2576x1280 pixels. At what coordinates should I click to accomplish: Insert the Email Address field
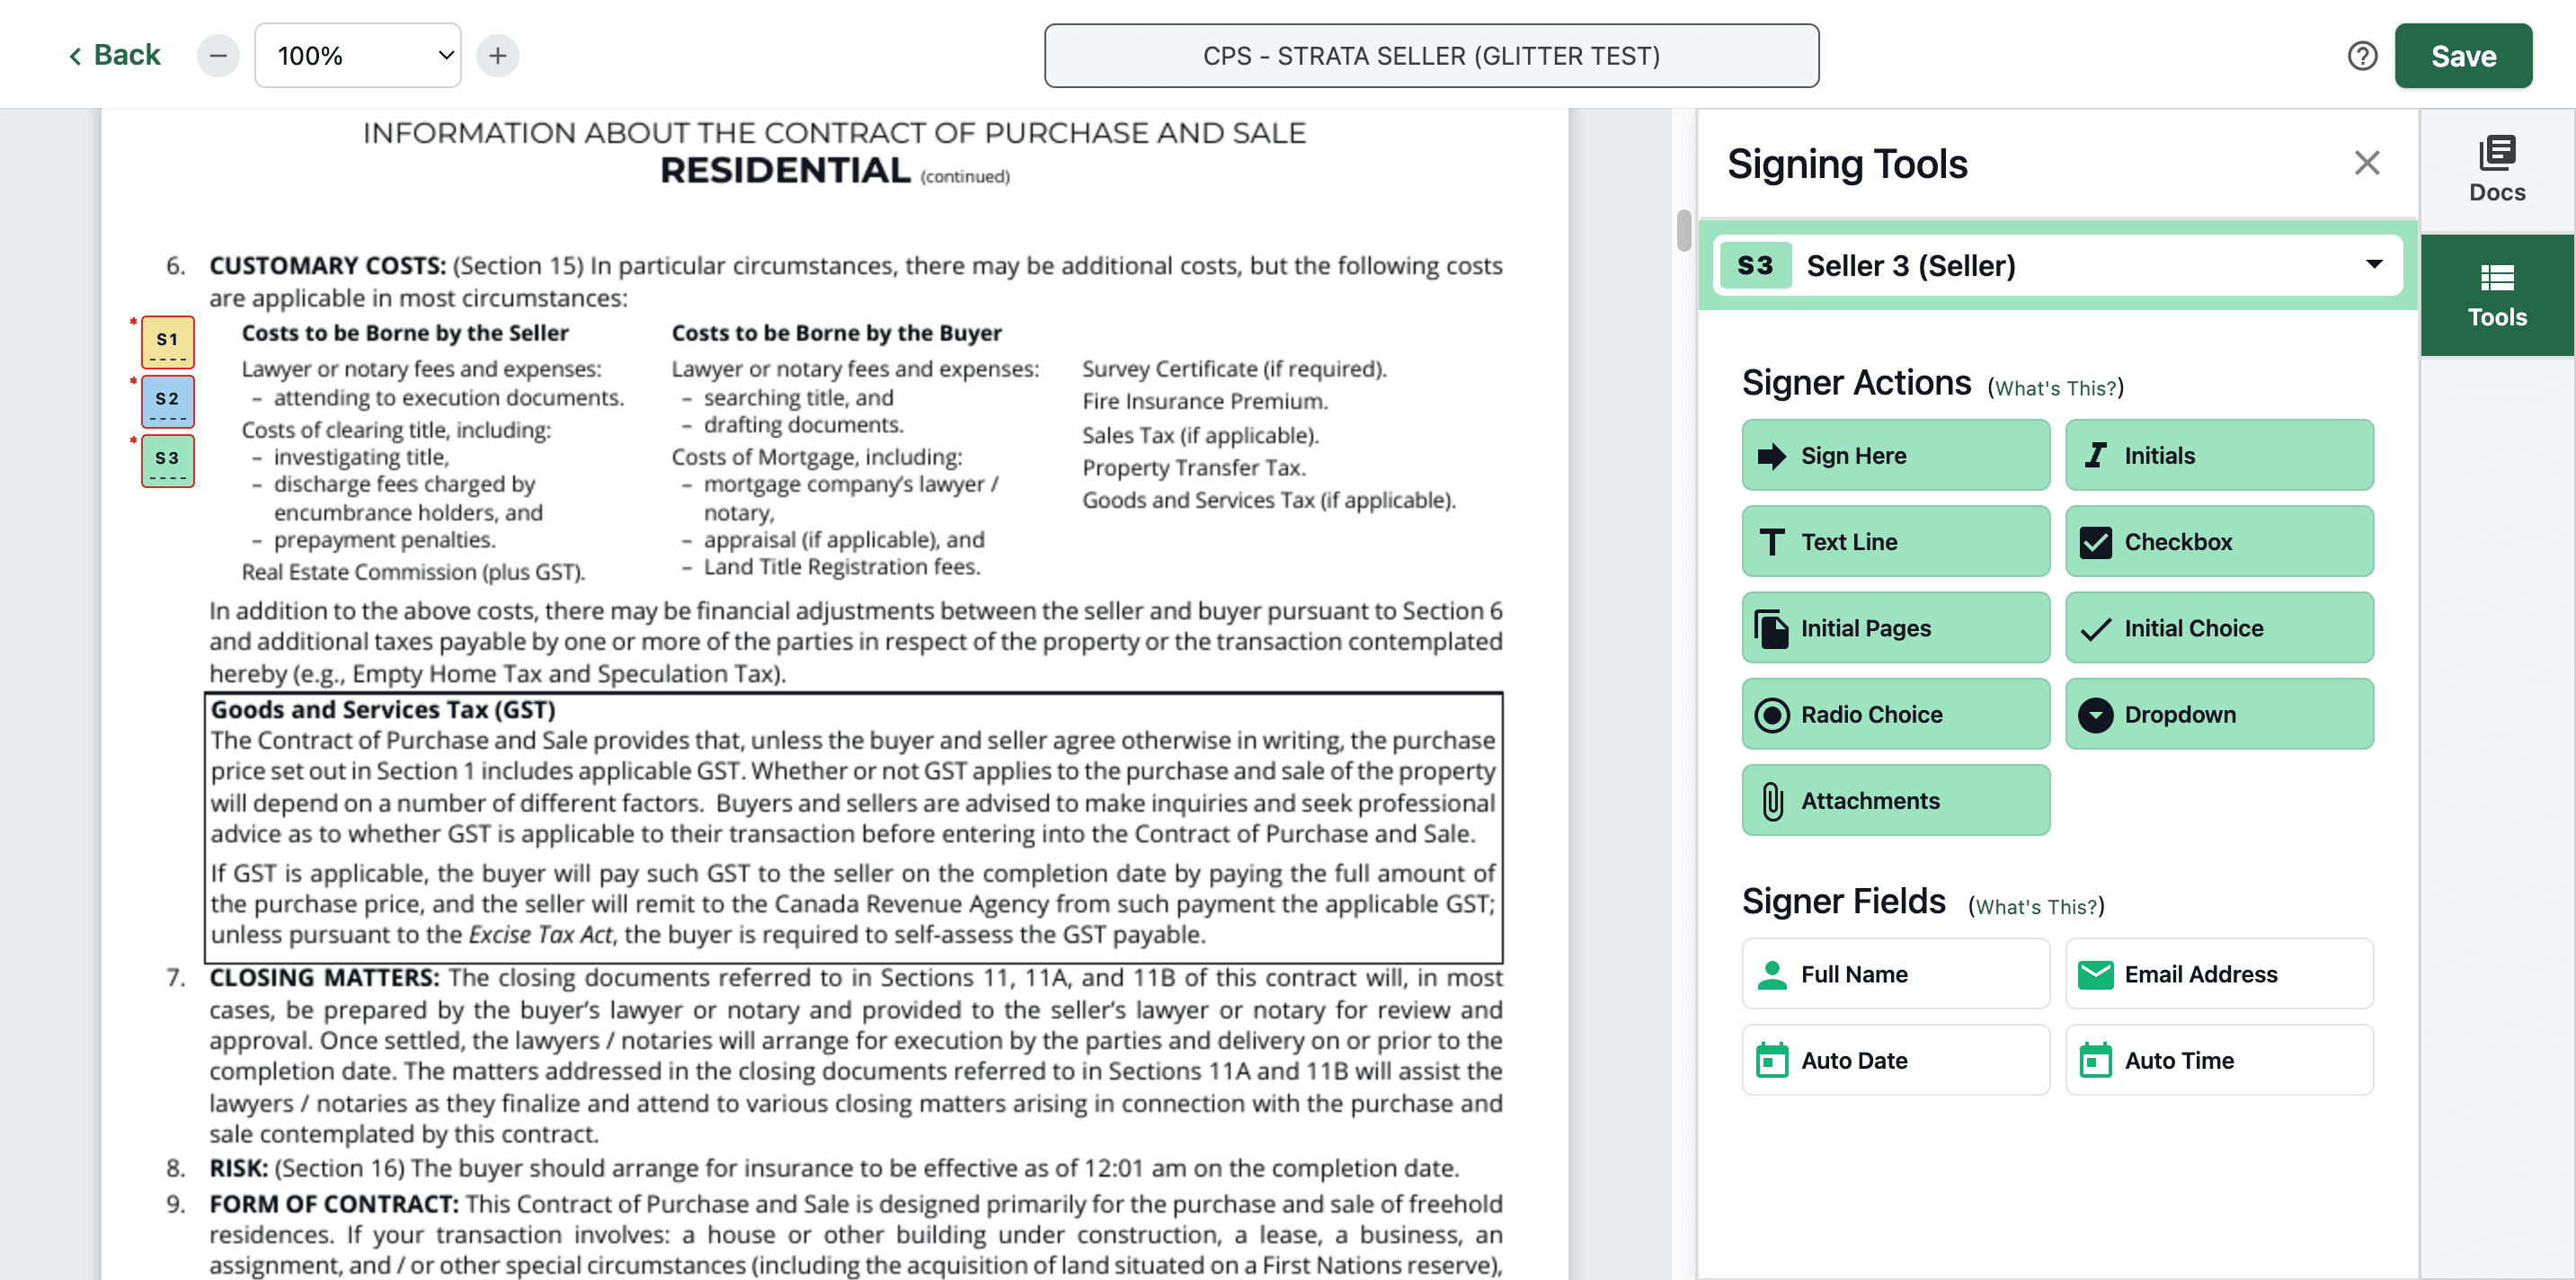pos(2219,973)
